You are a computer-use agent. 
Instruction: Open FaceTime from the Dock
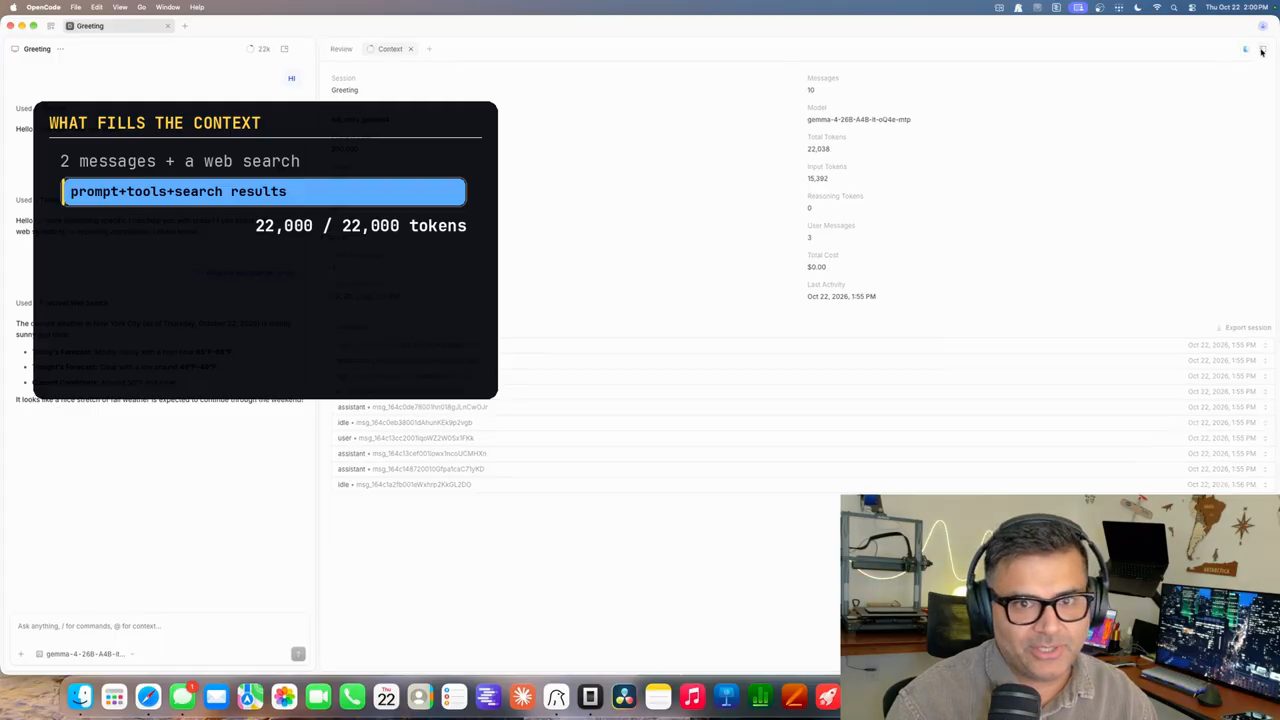pyautogui.click(x=318, y=697)
